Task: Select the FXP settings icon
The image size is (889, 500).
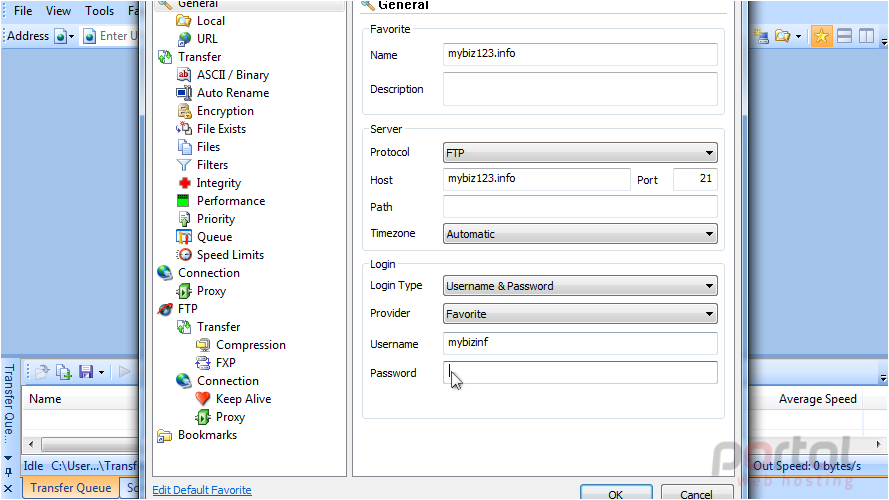Action: tap(202, 363)
